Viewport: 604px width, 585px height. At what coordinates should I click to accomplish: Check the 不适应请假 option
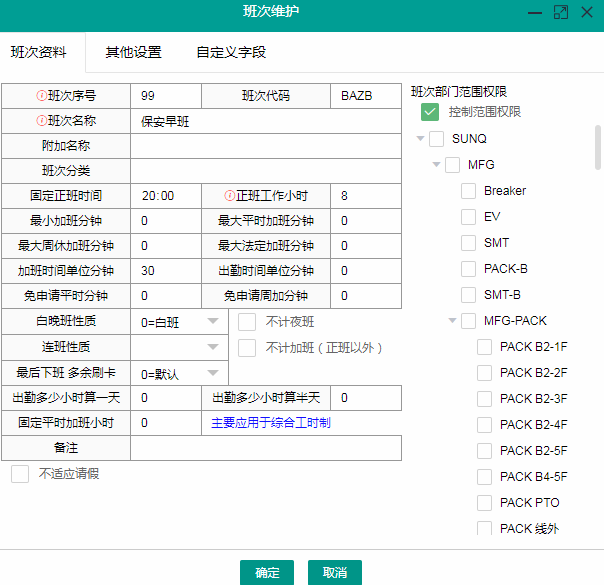point(20,474)
